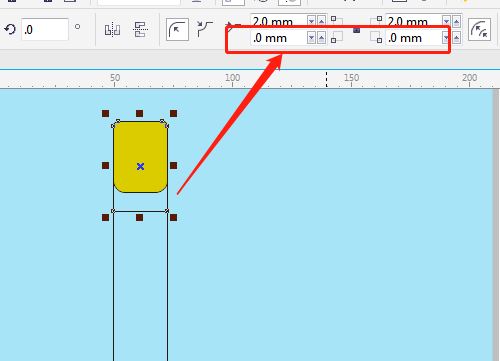Click the middle-left selection handle
The width and height of the screenshot is (500, 361).
pyautogui.click(x=105, y=166)
